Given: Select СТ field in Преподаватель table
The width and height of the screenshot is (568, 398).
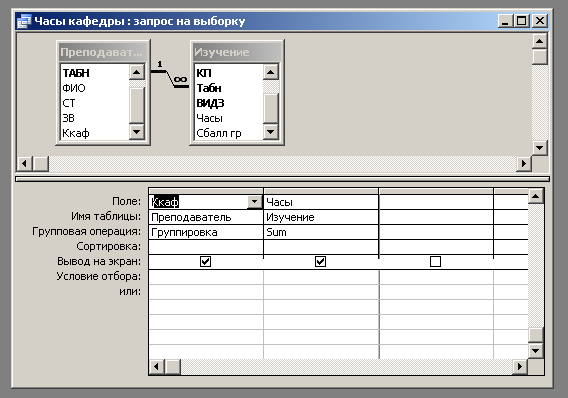Looking at the screenshot, I should point(69,103).
